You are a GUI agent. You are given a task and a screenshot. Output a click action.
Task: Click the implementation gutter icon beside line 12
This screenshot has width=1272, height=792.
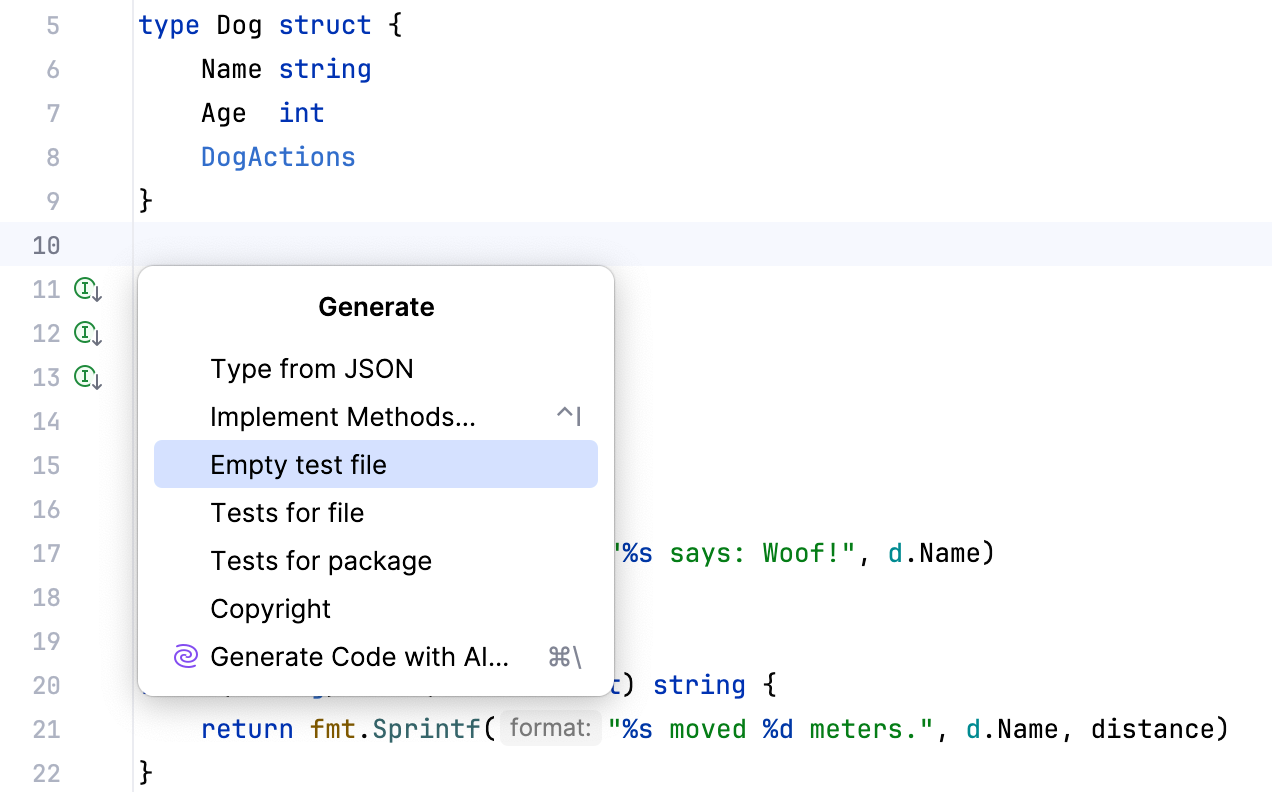pos(87,333)
